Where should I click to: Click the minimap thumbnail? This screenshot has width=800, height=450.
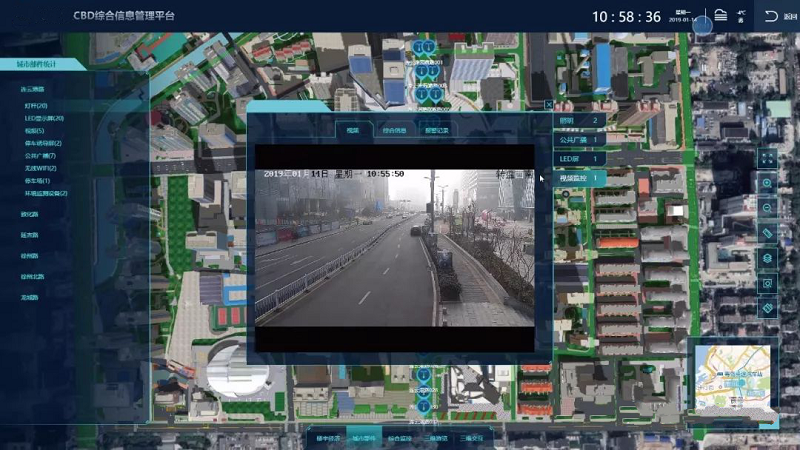733,379
